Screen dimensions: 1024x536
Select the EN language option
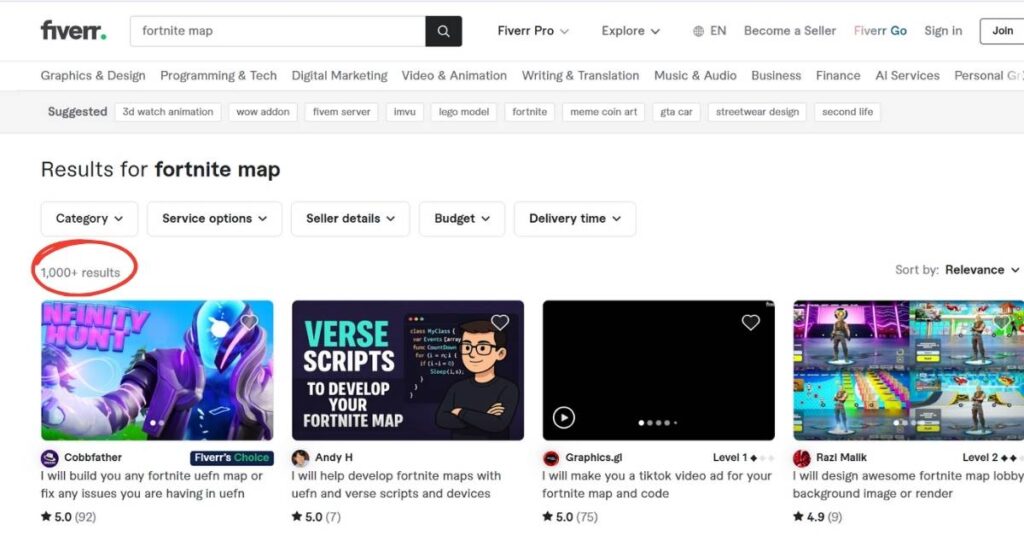coord(718,31)
